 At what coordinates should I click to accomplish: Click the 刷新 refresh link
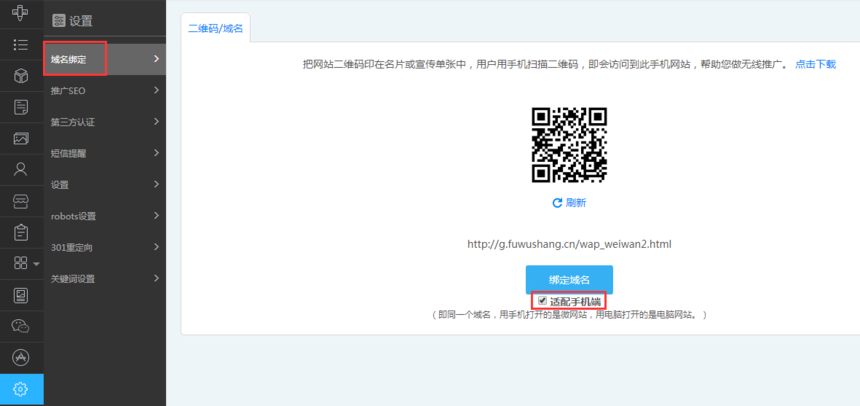(576, 203)
